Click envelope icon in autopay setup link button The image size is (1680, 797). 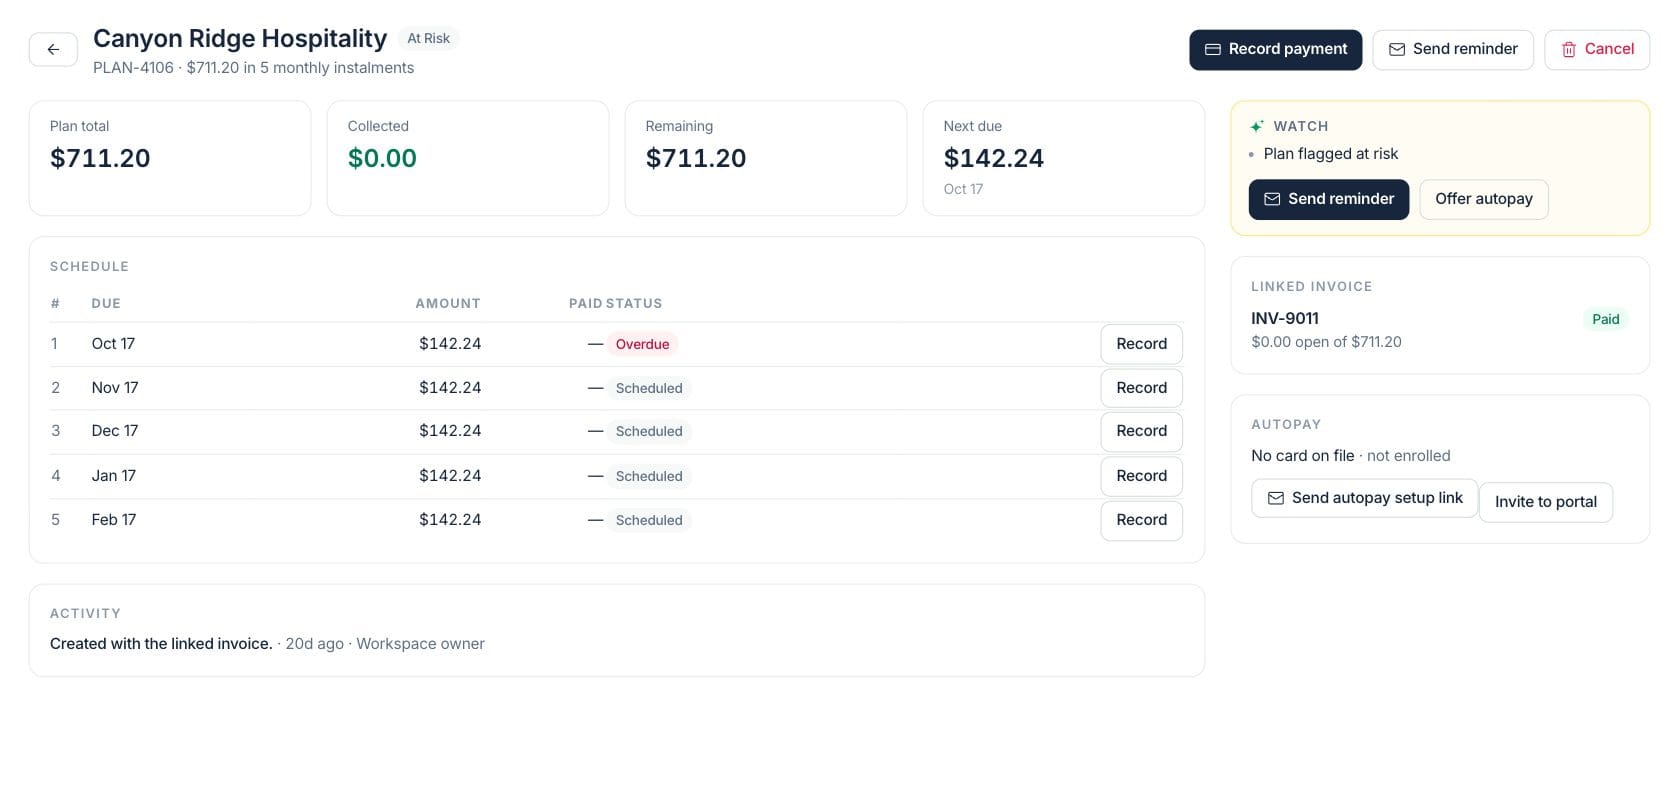(x=1276, y=498)
